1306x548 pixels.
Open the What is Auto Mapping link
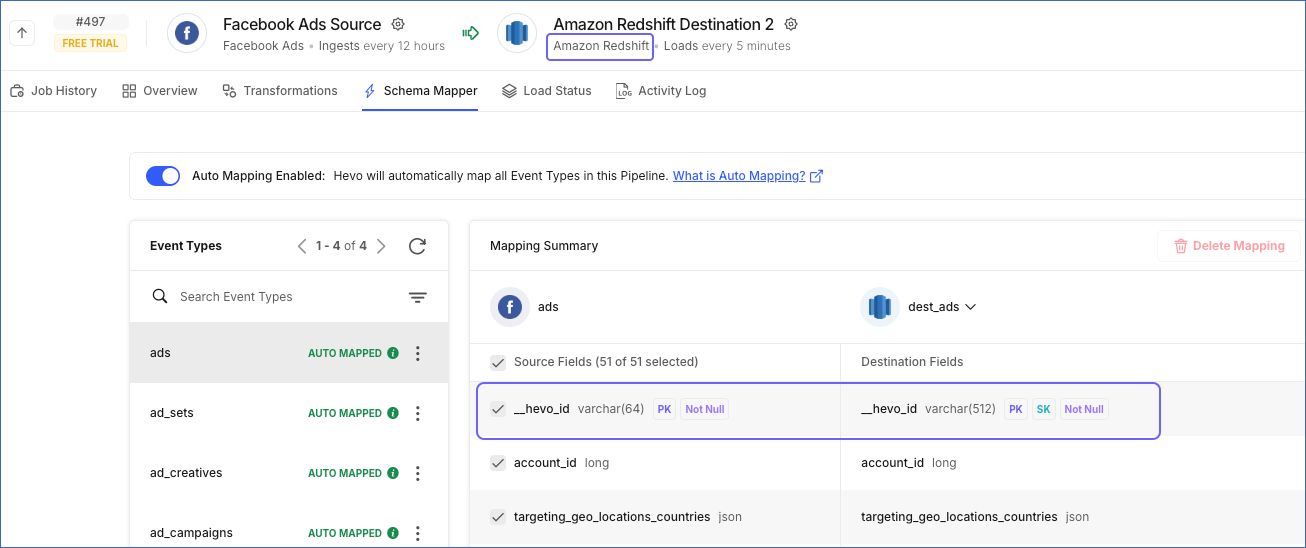(739, 176)
